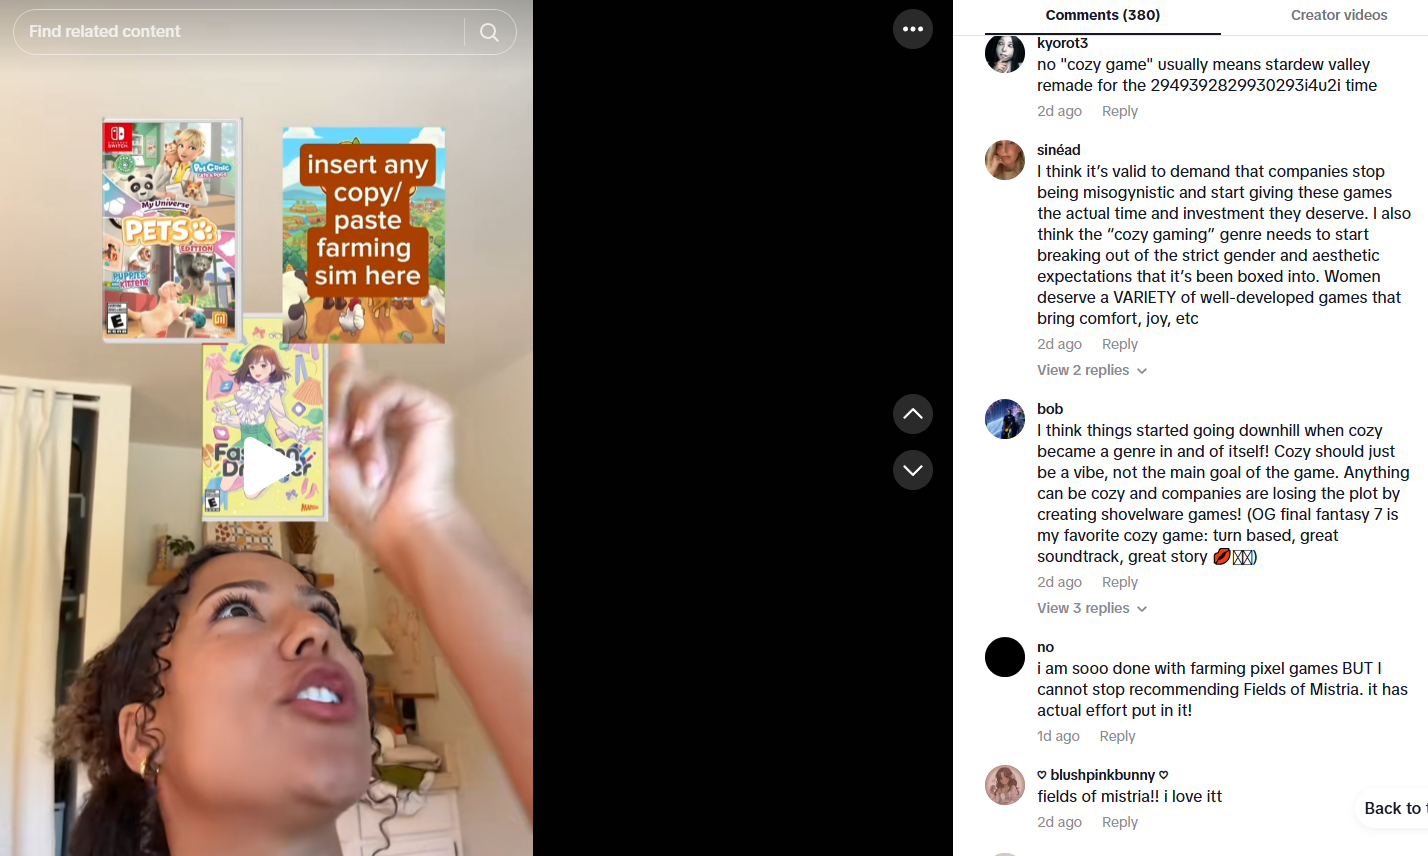
Task: Expand View 2 replies under sinéad's comment
Action: pyautogui.click(x=1092, y=370)
